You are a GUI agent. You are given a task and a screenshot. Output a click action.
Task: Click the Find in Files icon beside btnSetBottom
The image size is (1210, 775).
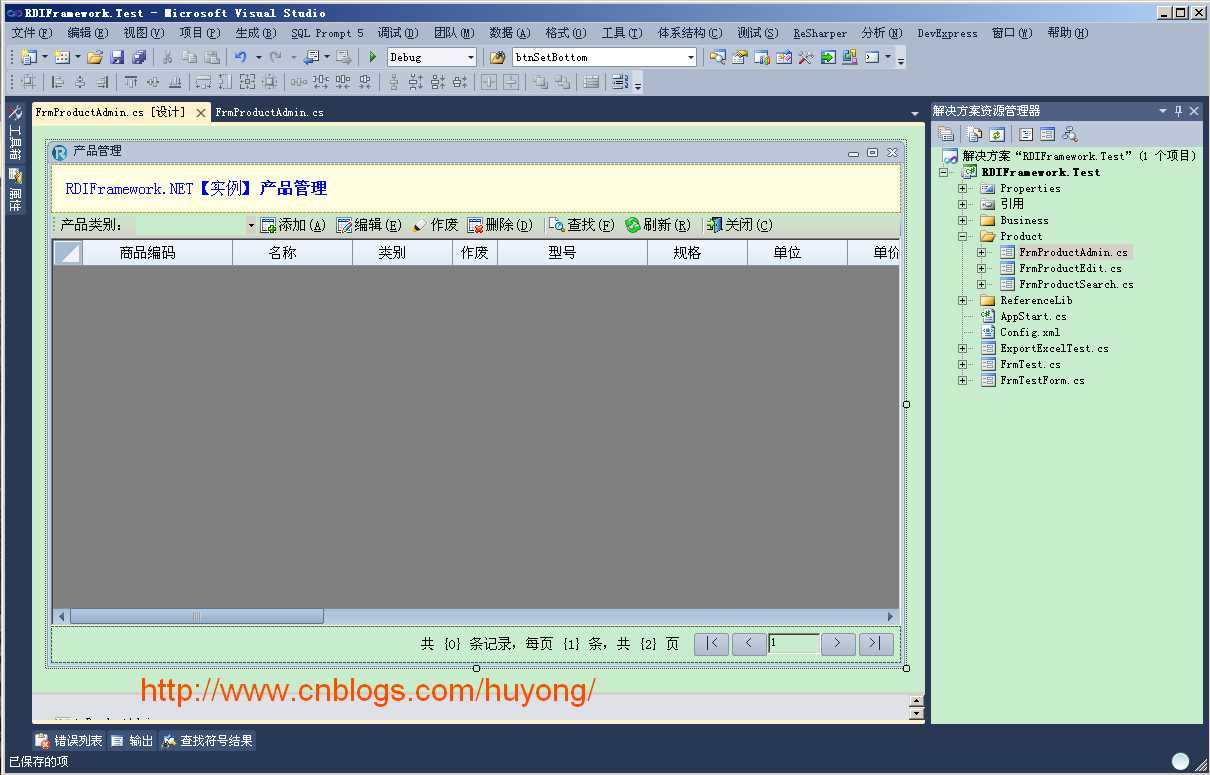[x=498, y=57]
